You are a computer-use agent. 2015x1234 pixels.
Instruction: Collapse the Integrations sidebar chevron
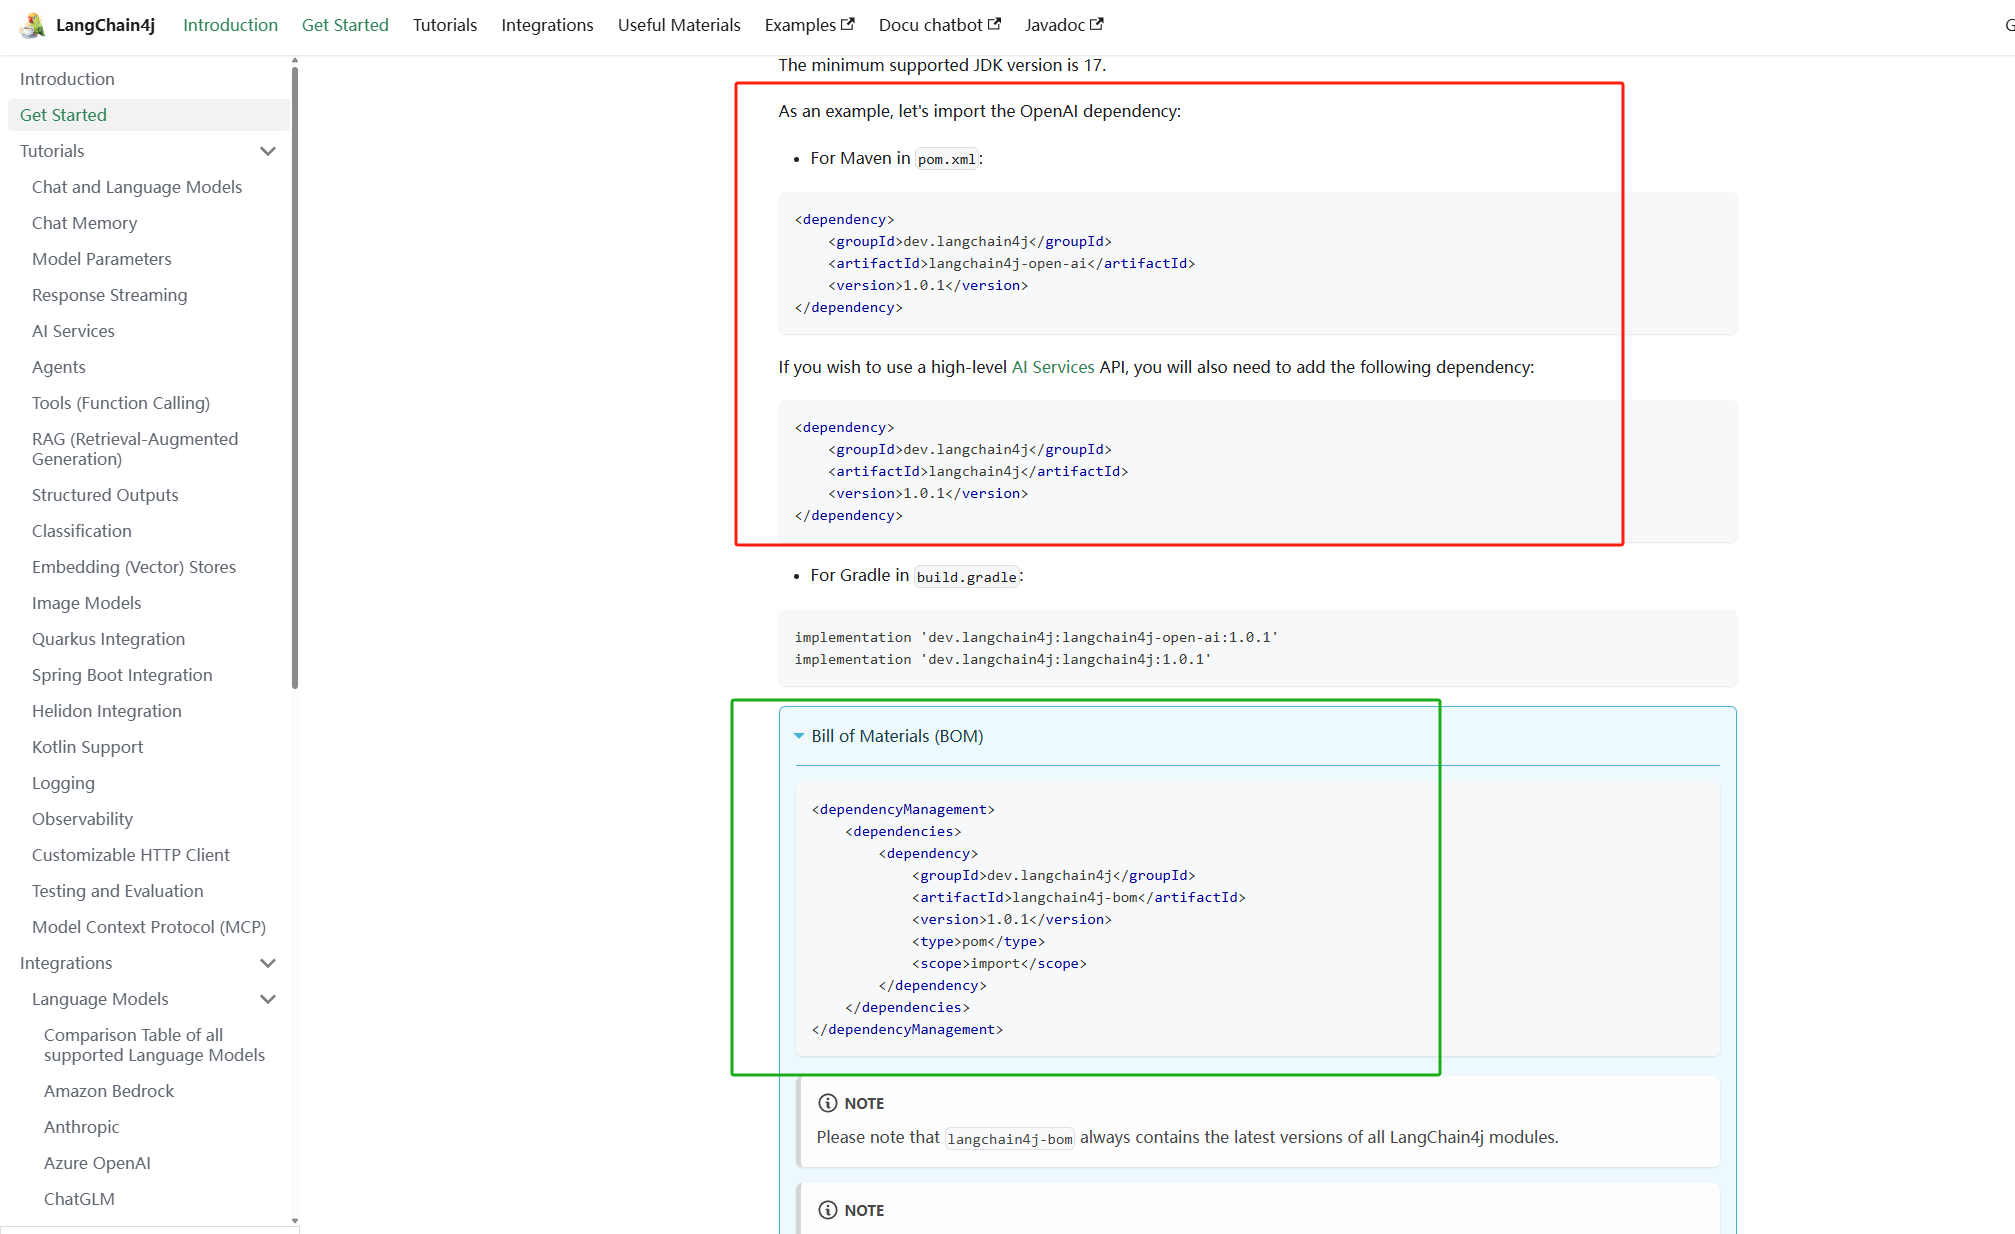coord(267,963)
